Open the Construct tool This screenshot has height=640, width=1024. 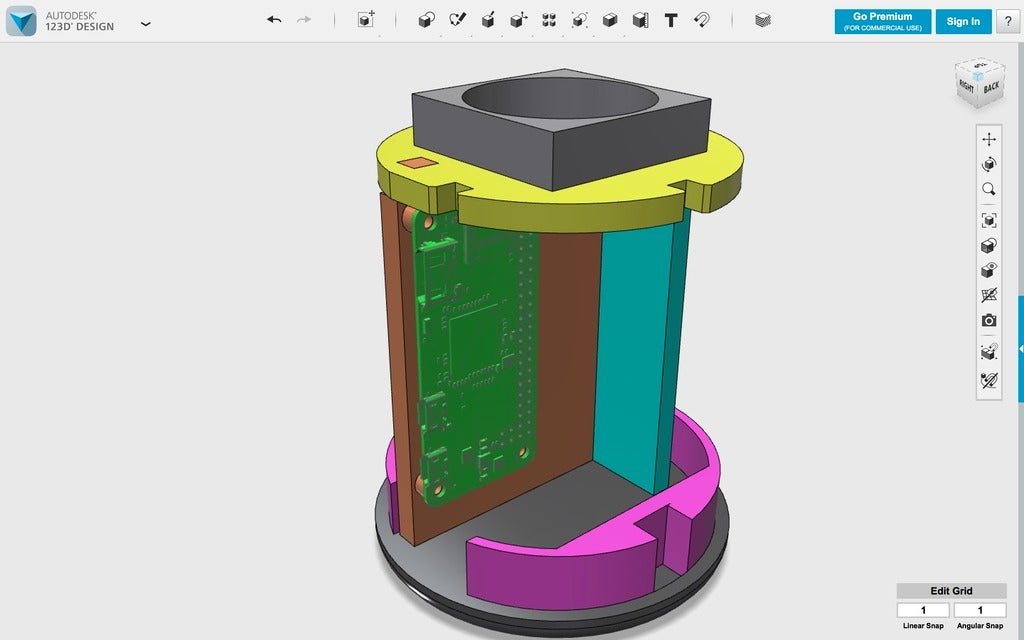pyautogui.click(x=488, y=20)
